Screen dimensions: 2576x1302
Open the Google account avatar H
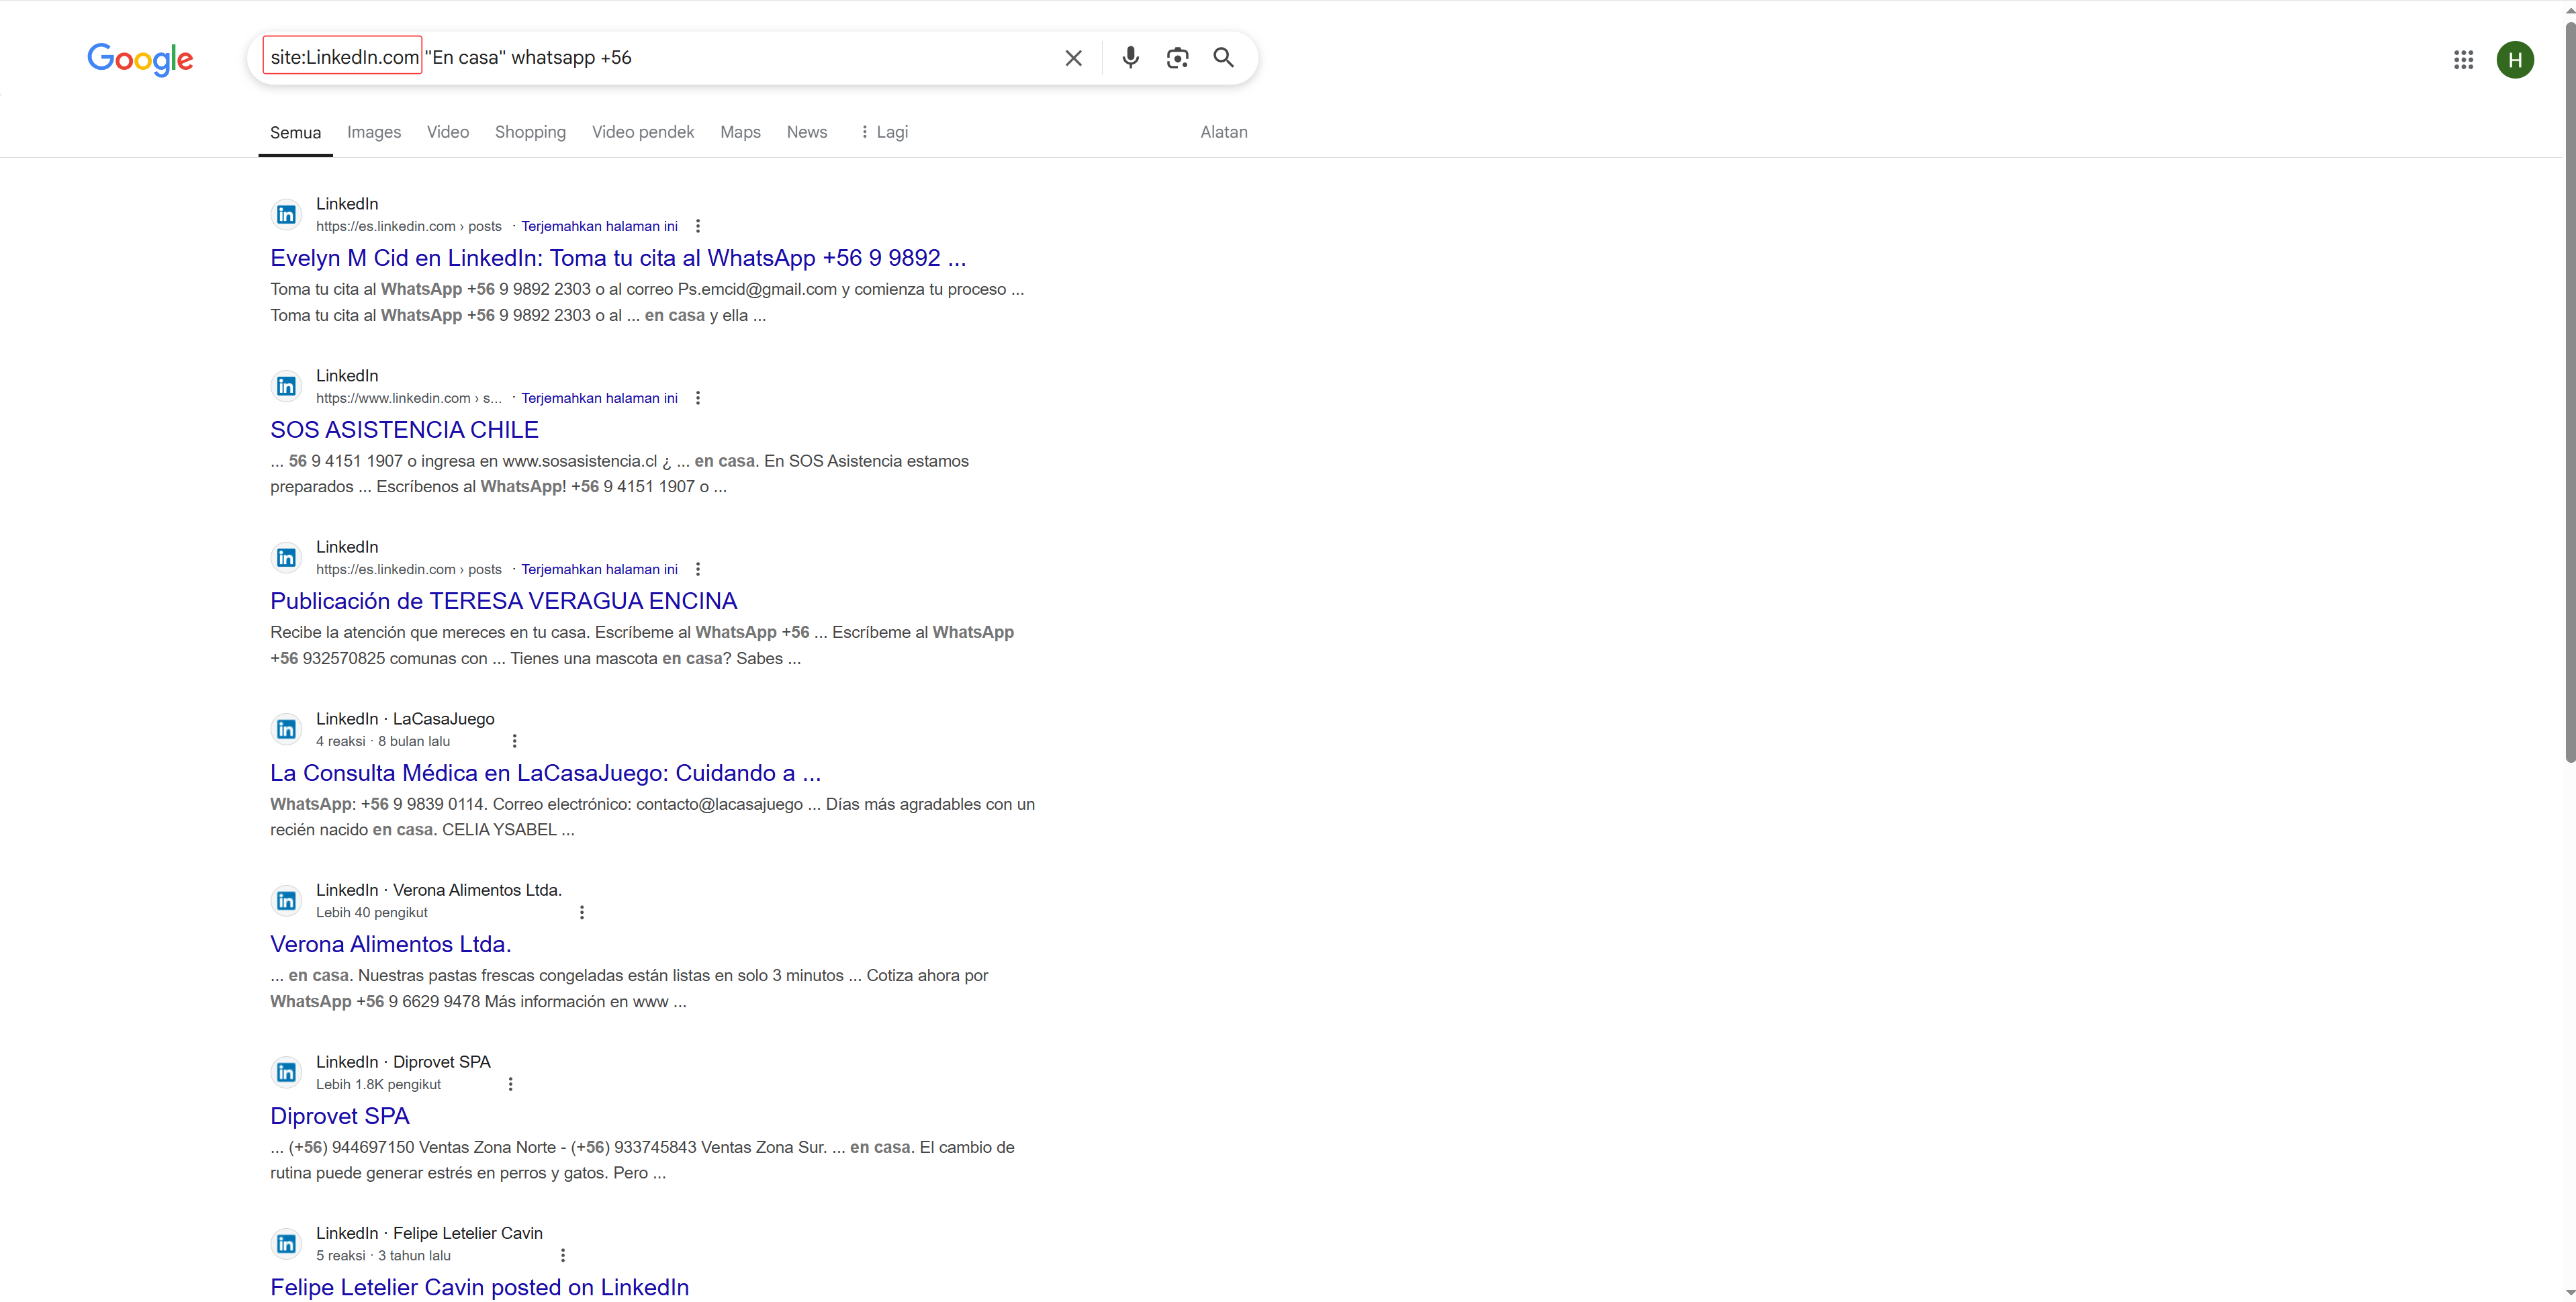2514,60
